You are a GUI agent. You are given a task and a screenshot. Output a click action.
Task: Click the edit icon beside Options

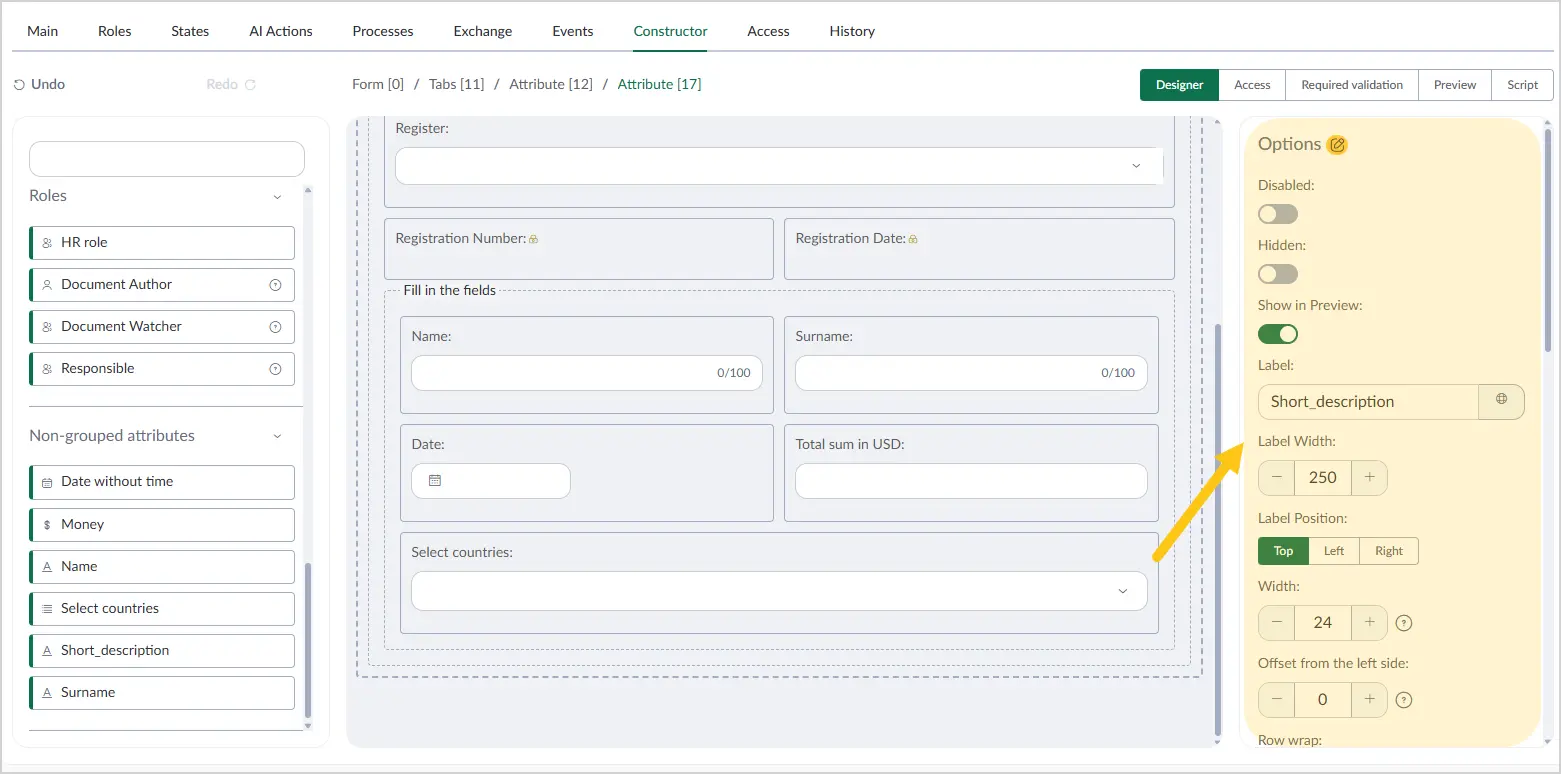pyautogui.click(x=1337, y=145)
